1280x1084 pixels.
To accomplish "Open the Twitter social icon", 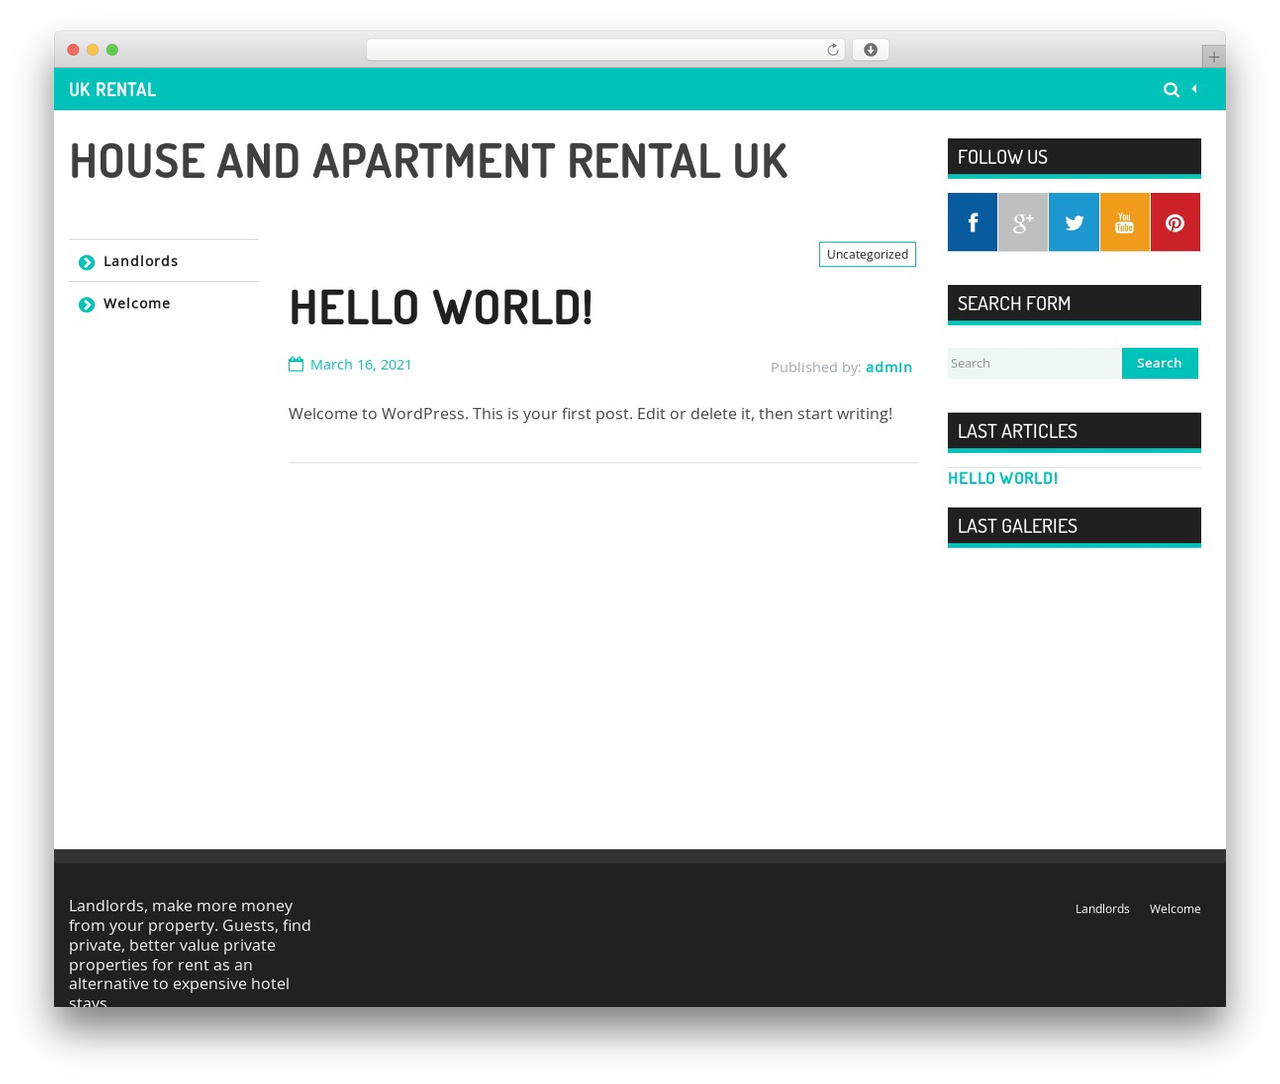I will pos(1074,222).
